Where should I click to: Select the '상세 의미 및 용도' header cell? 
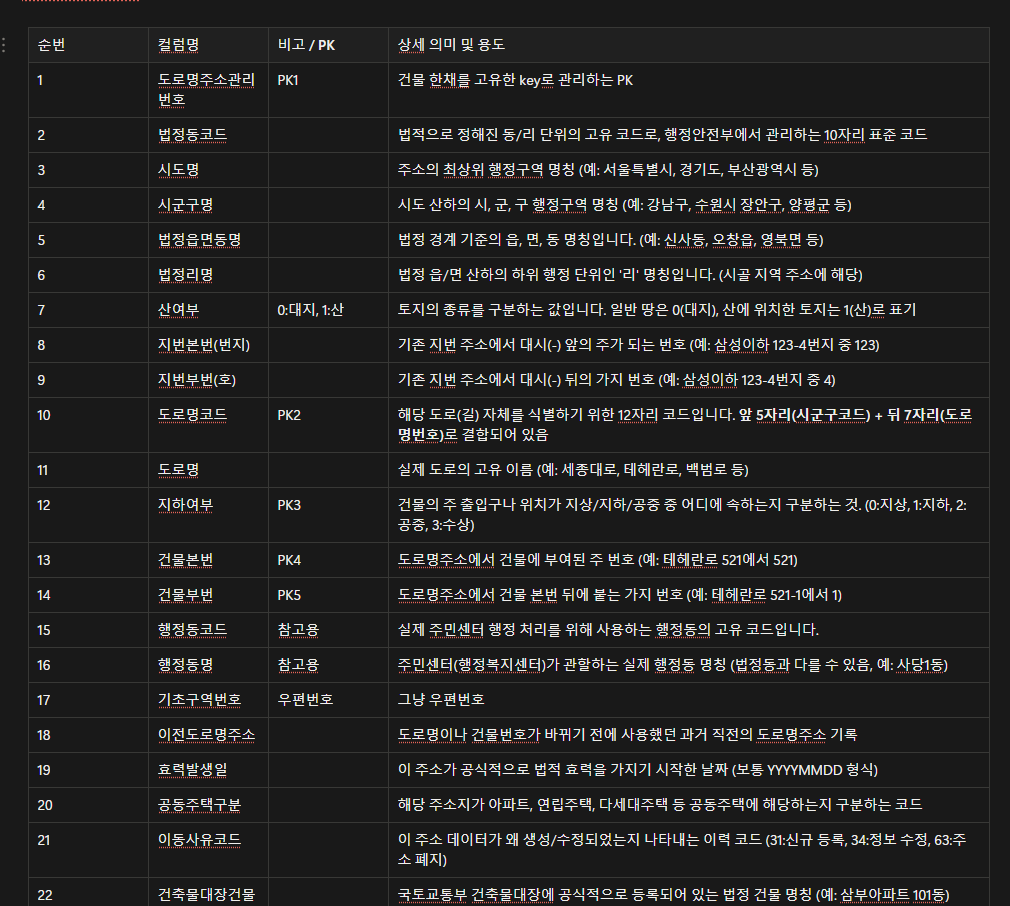click(x=689, y=45)
